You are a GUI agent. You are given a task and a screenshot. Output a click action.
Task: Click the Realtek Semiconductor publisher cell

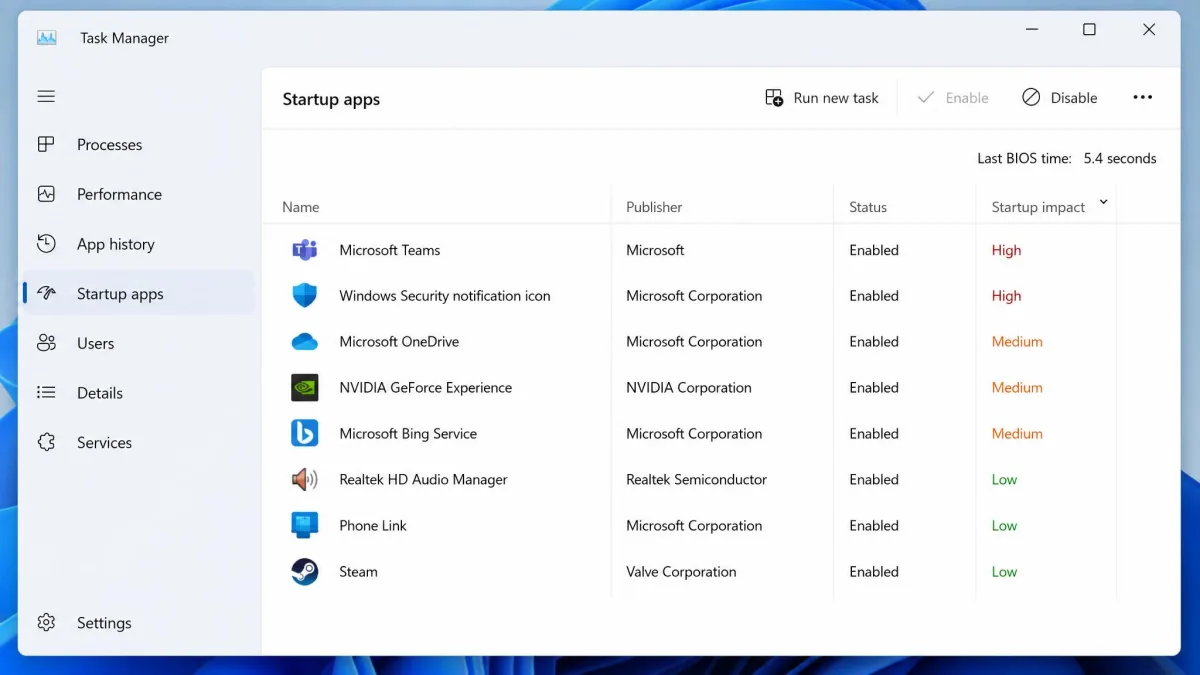pyautogui.click(x=697, y=480)
